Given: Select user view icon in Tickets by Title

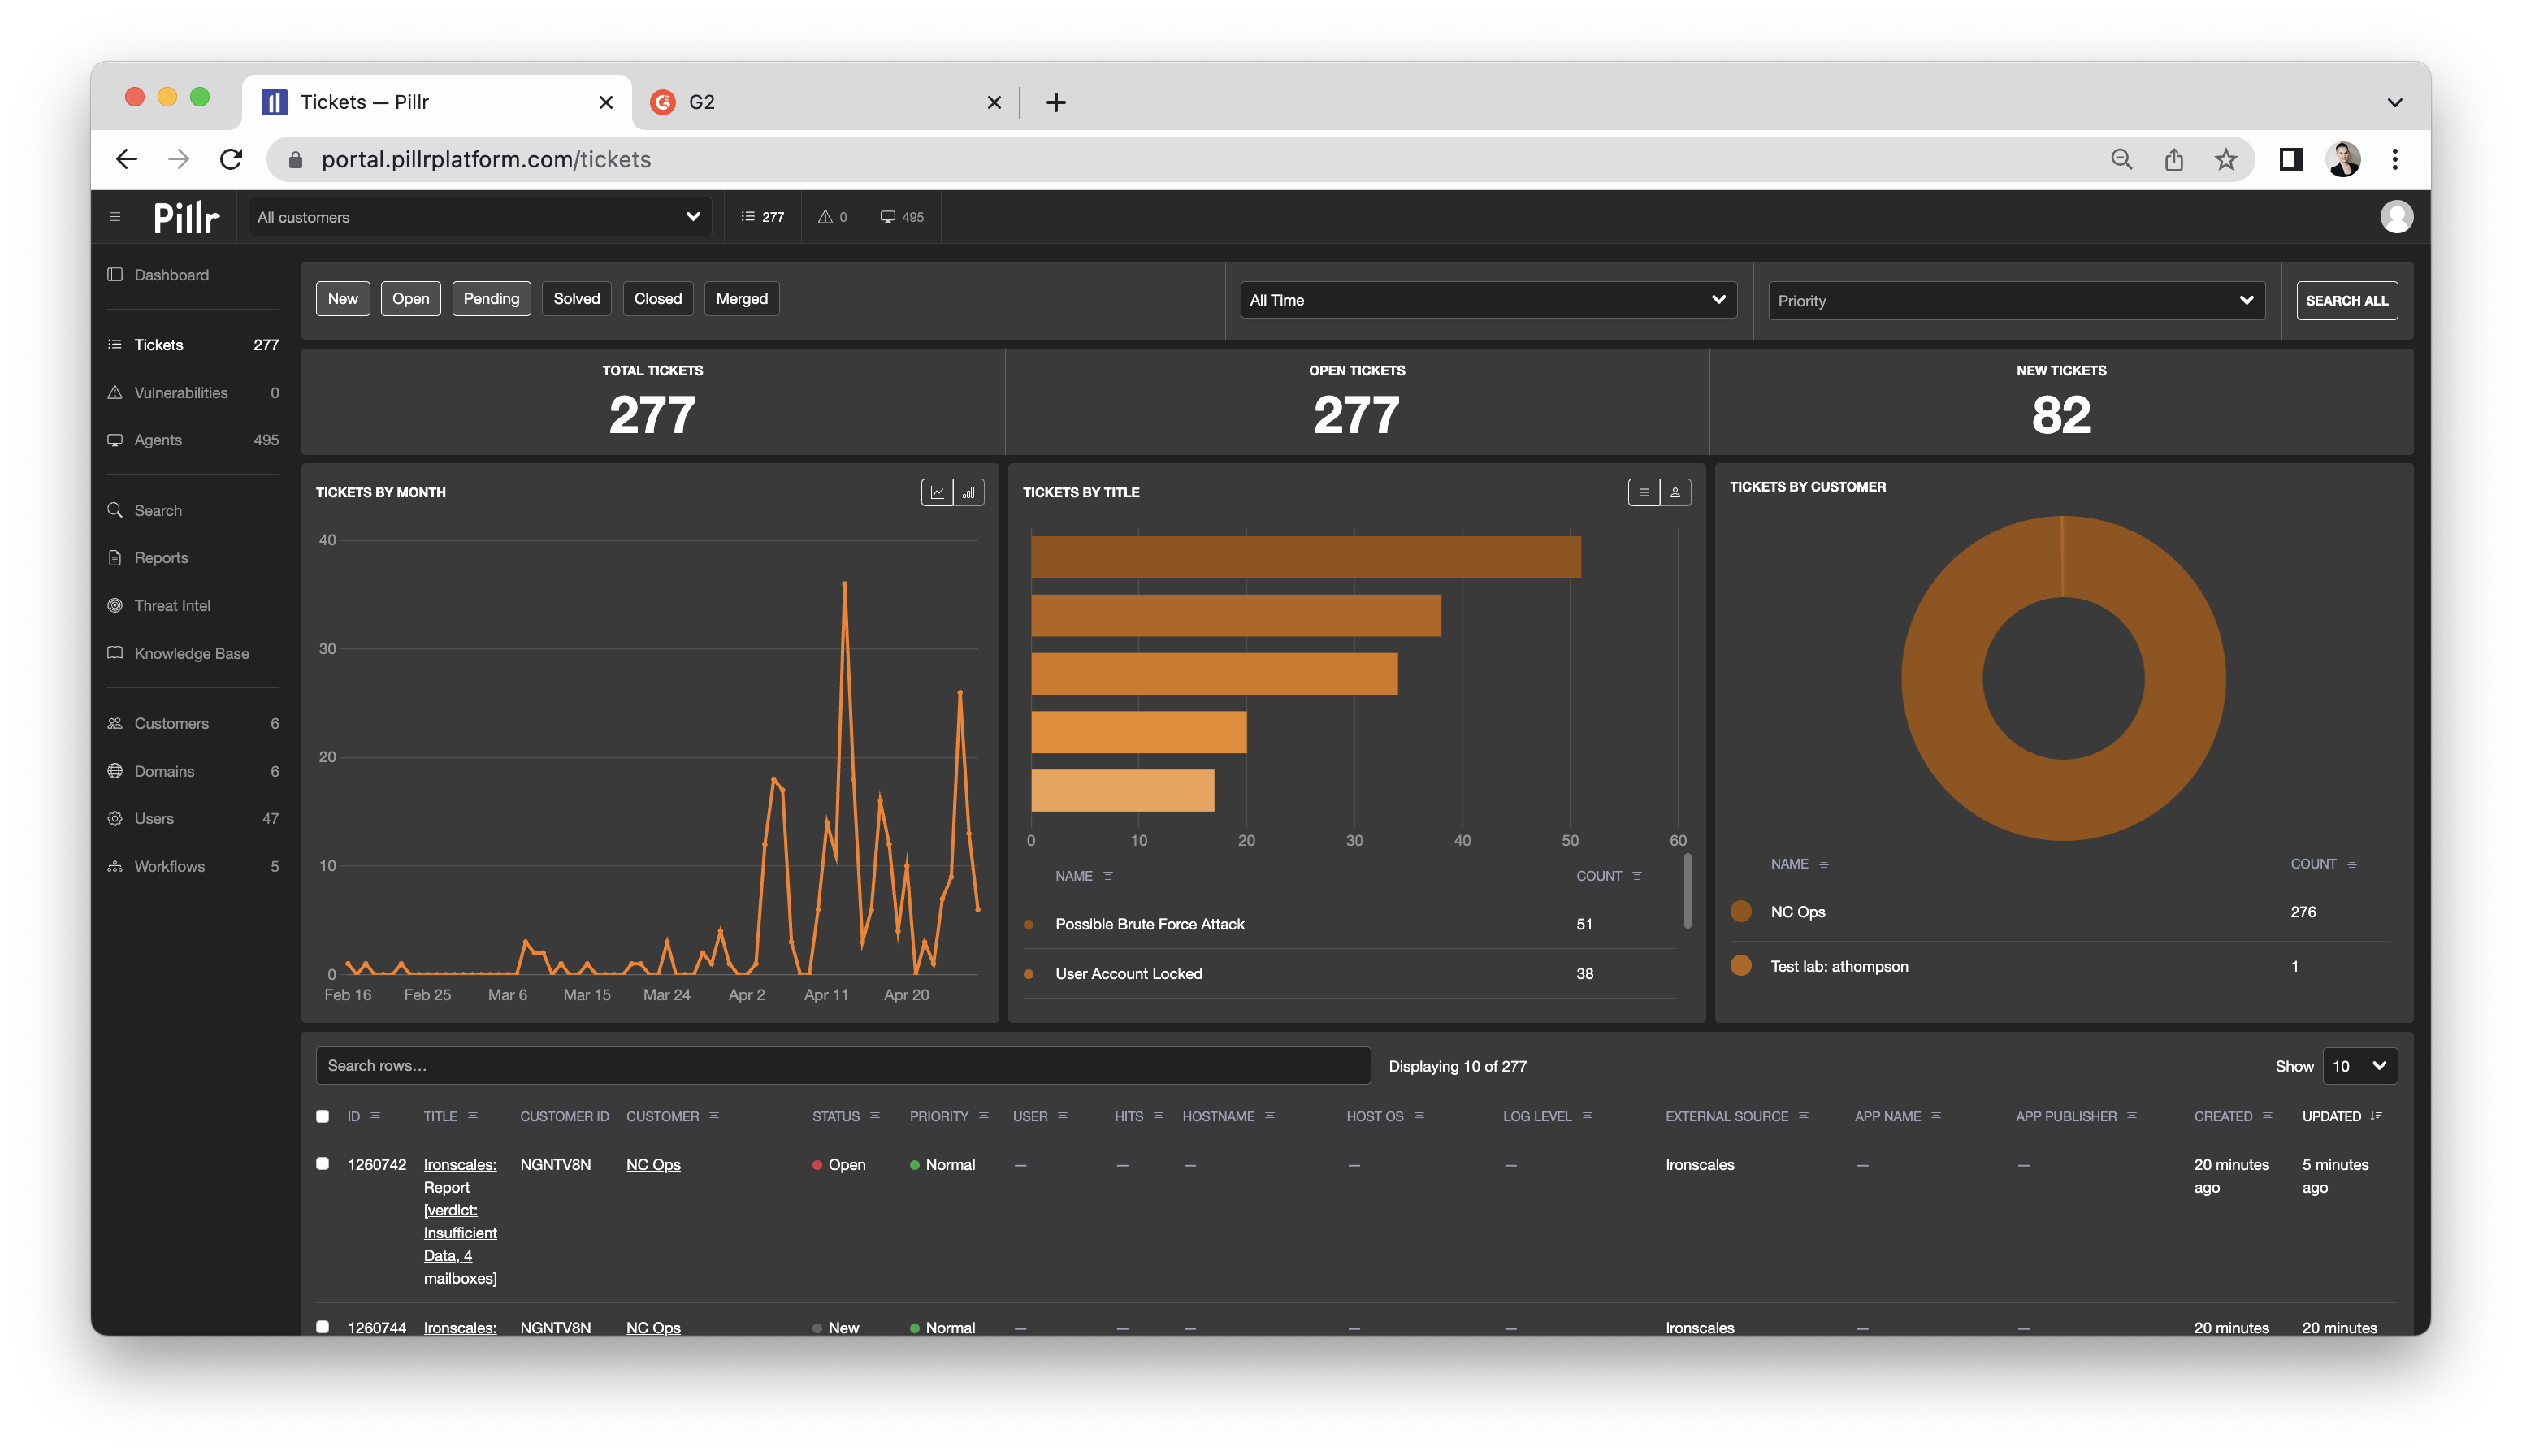Looking at the screenshot, I should click(1675, 492).
